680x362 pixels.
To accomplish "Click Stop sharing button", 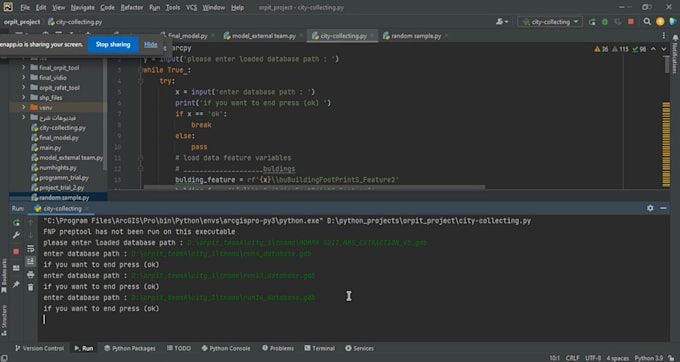I will point(113,45).
